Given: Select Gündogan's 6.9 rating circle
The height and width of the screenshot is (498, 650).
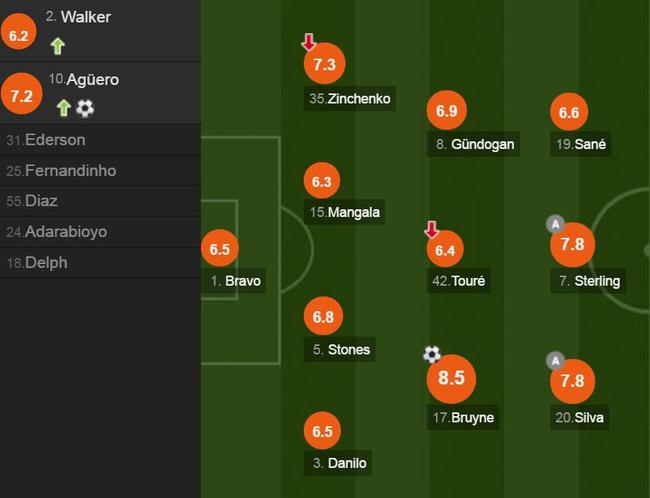Looking at the screenshot, I should click(x=446, y=112).
